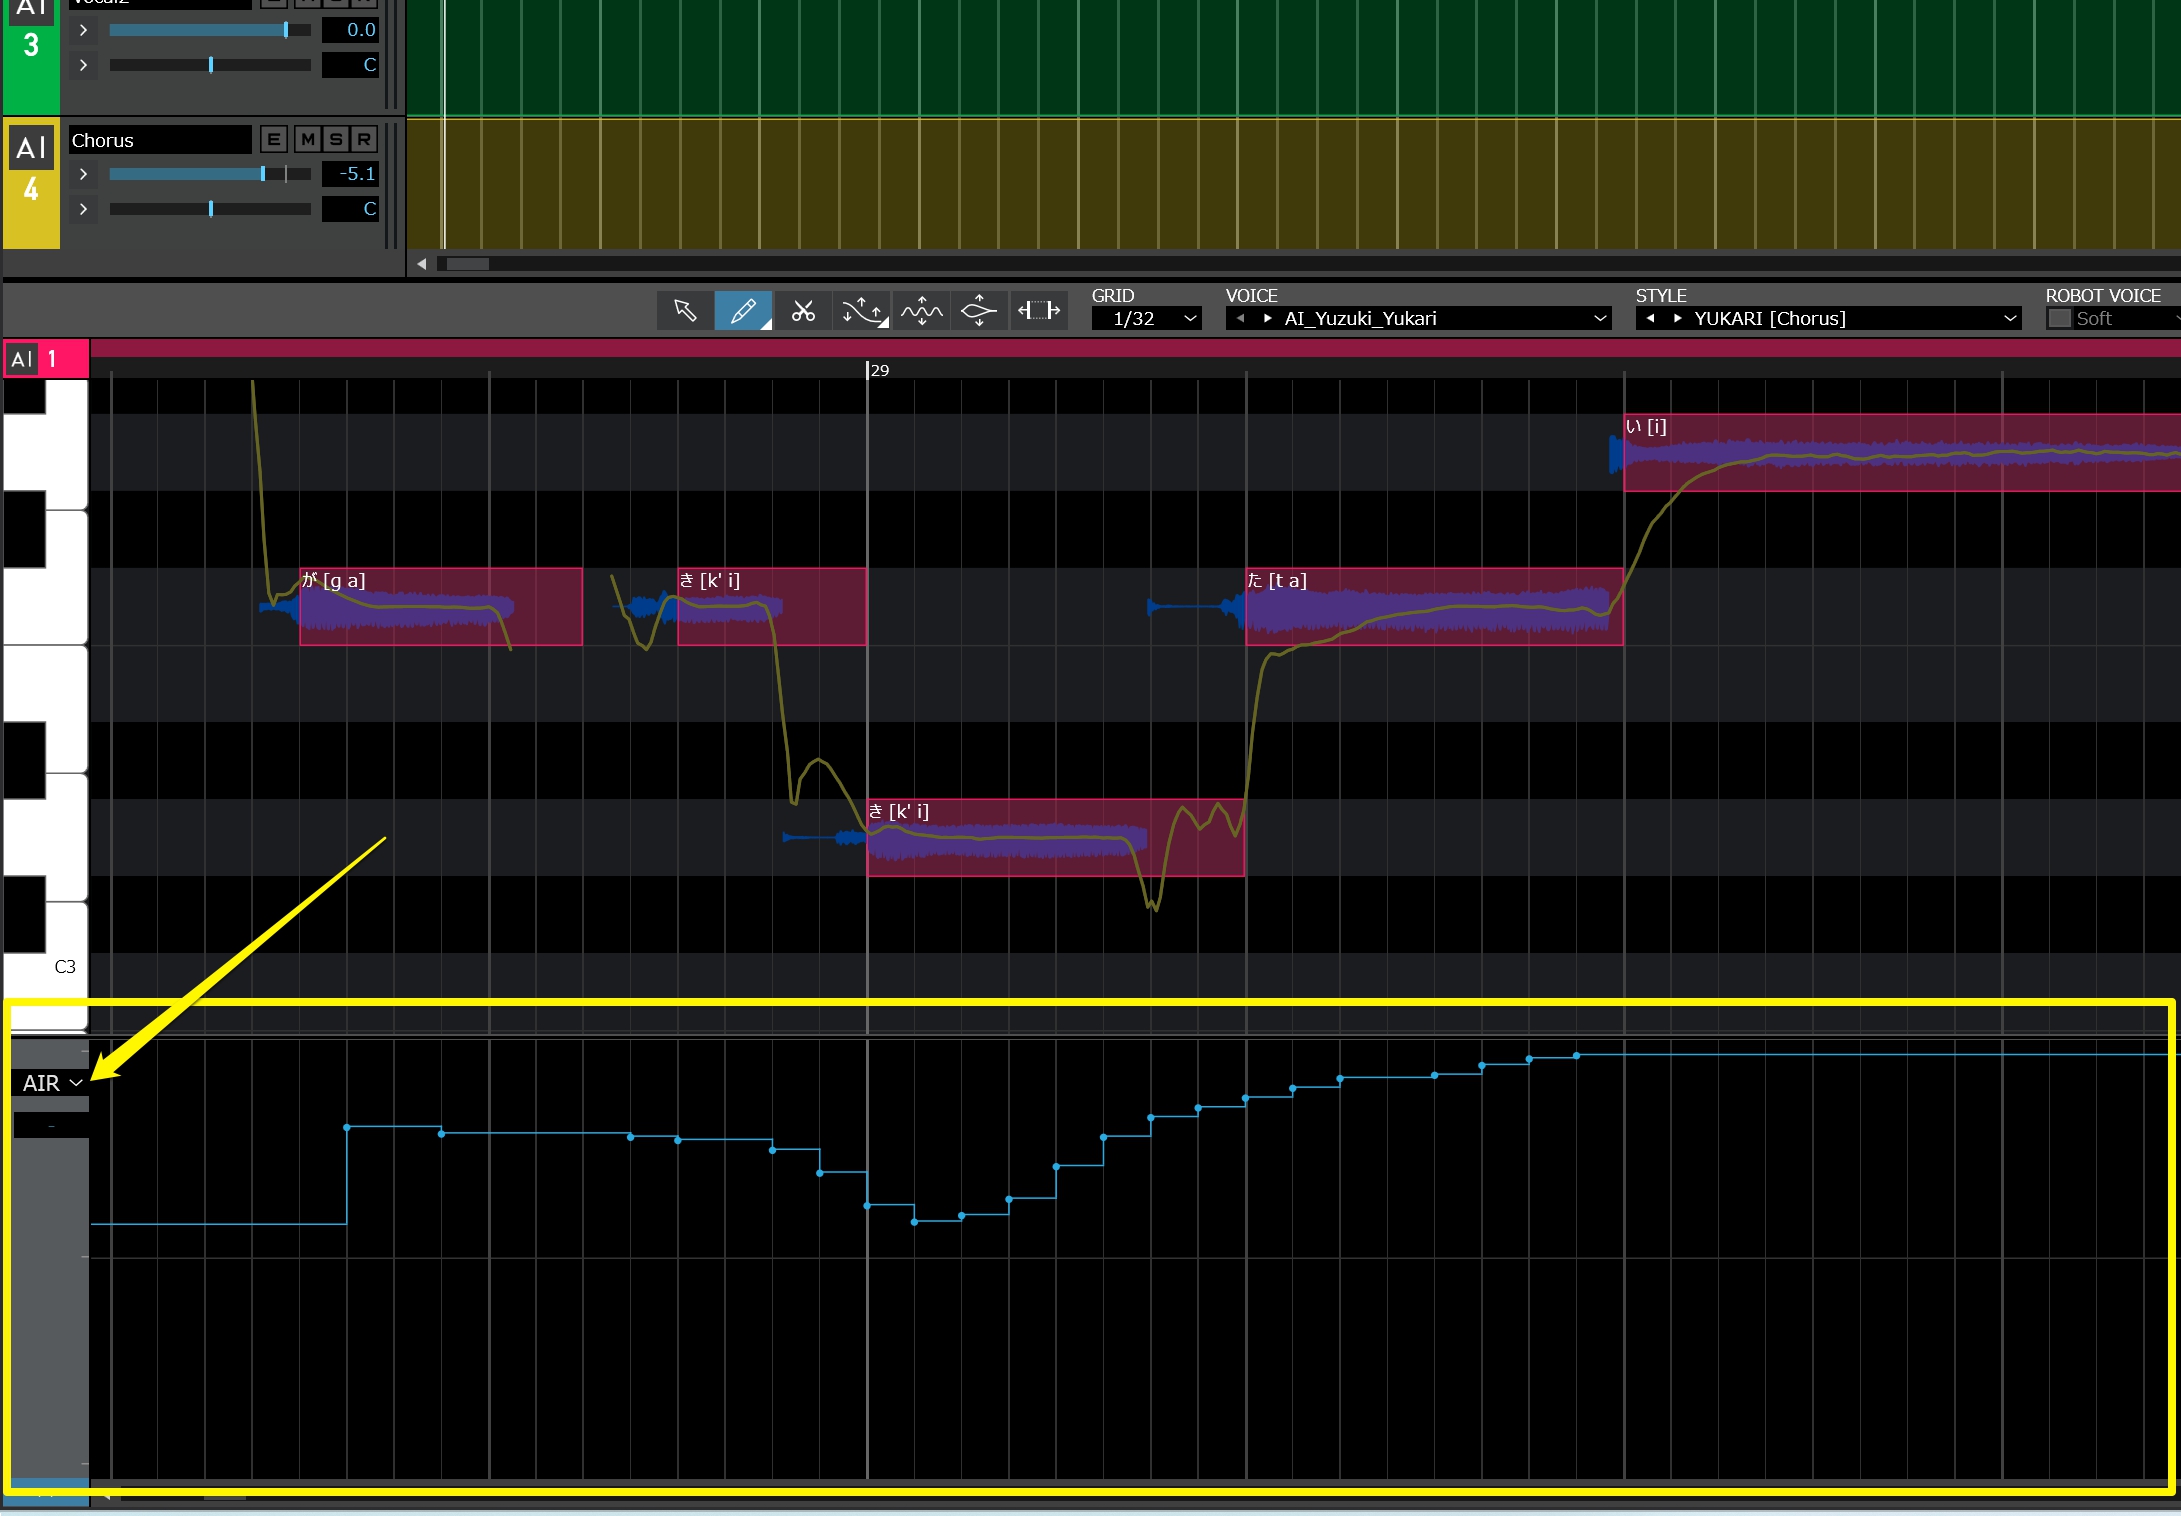Click the -5.1 volume value field

[351, 174]
